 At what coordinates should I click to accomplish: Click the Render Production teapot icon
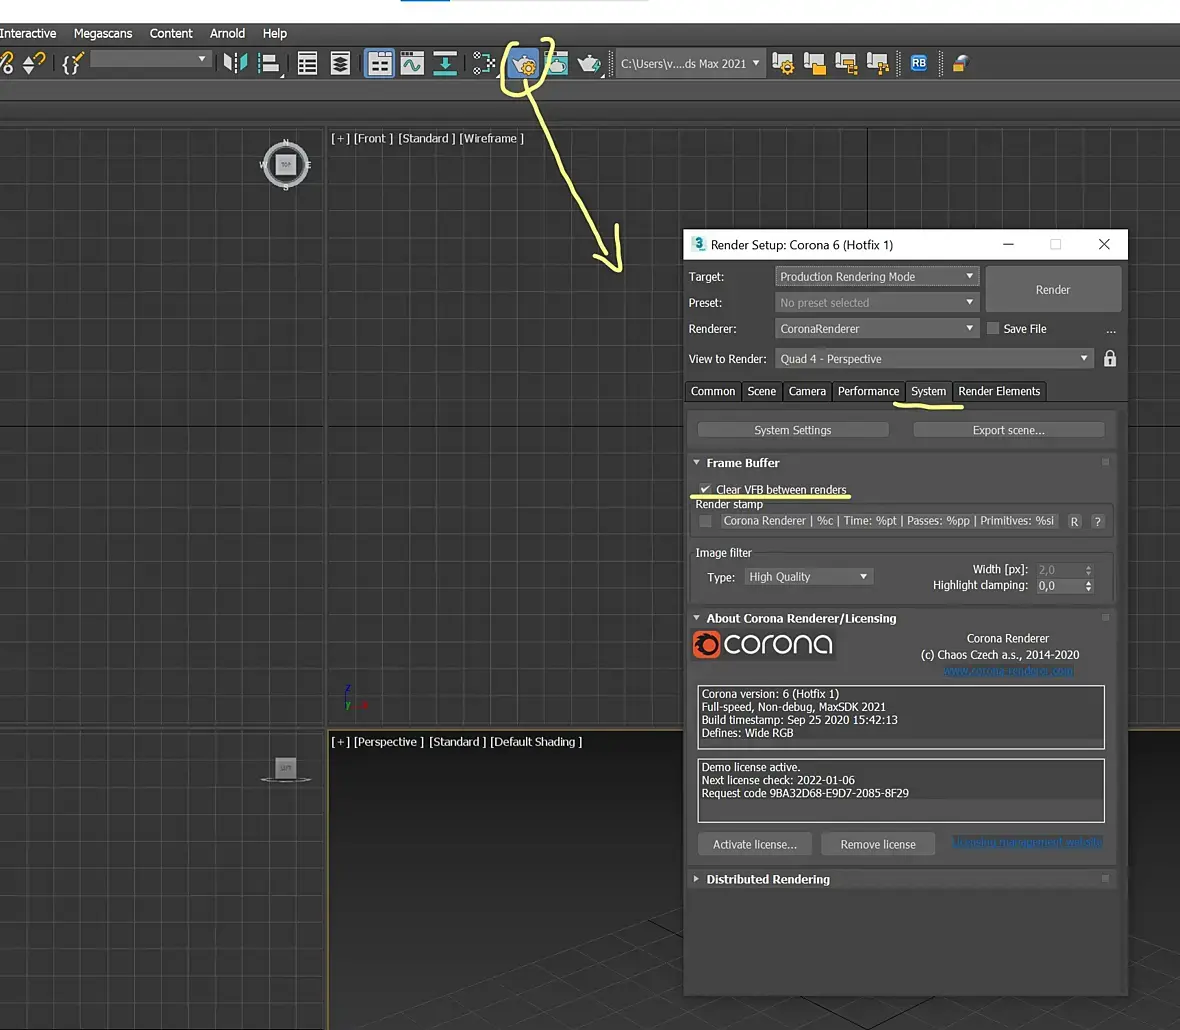tap(590, 64)
